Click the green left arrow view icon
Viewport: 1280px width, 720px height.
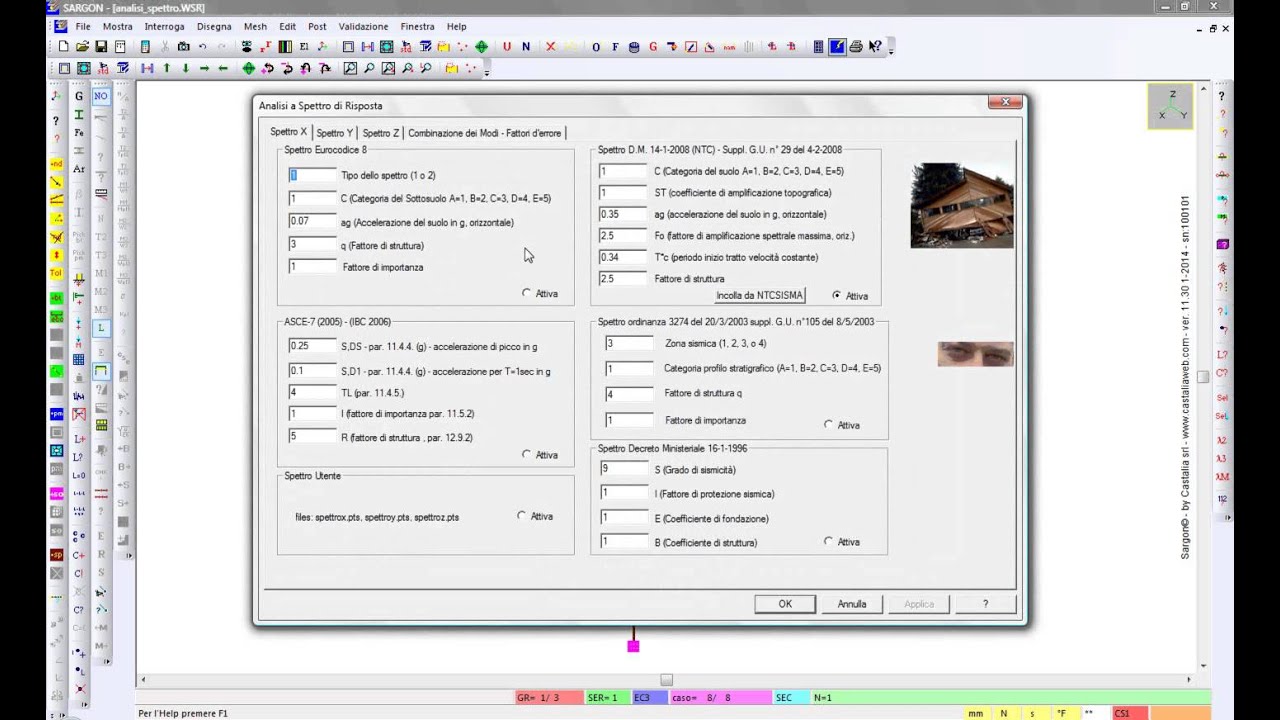coord(223,69)
